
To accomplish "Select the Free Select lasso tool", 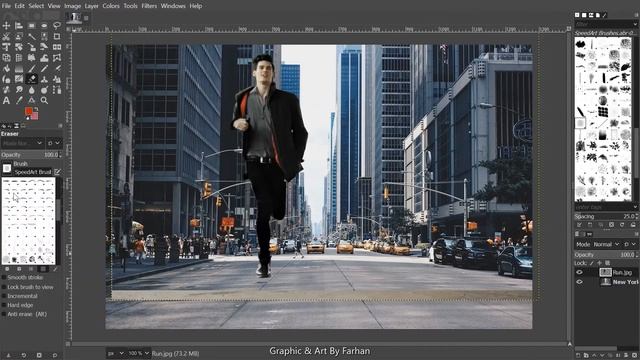I will tap(57, 26).
